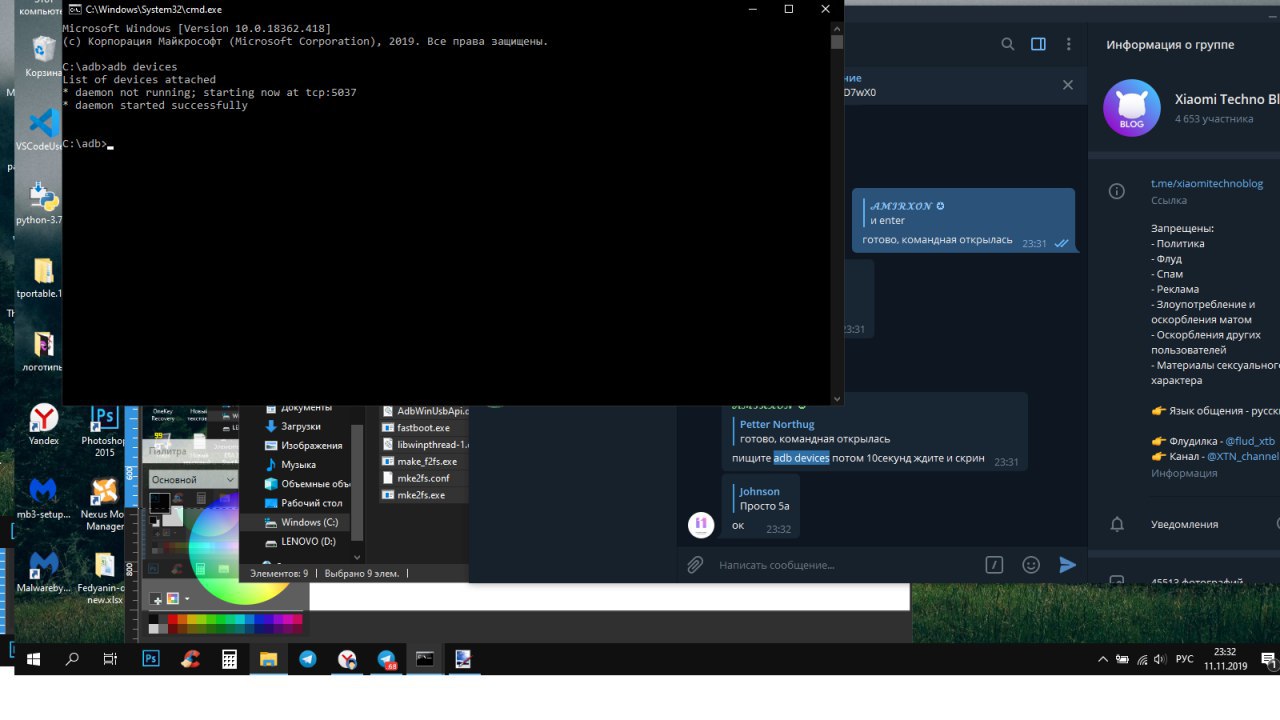
Task: Open the Yandex desktop shortcut
Action: pyautogui.click(x=44, y=424)
